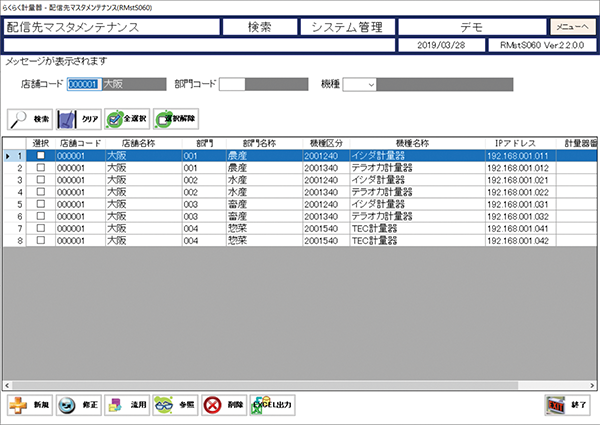
Task: Click the 終了 exit button
Action: point(567,405)
